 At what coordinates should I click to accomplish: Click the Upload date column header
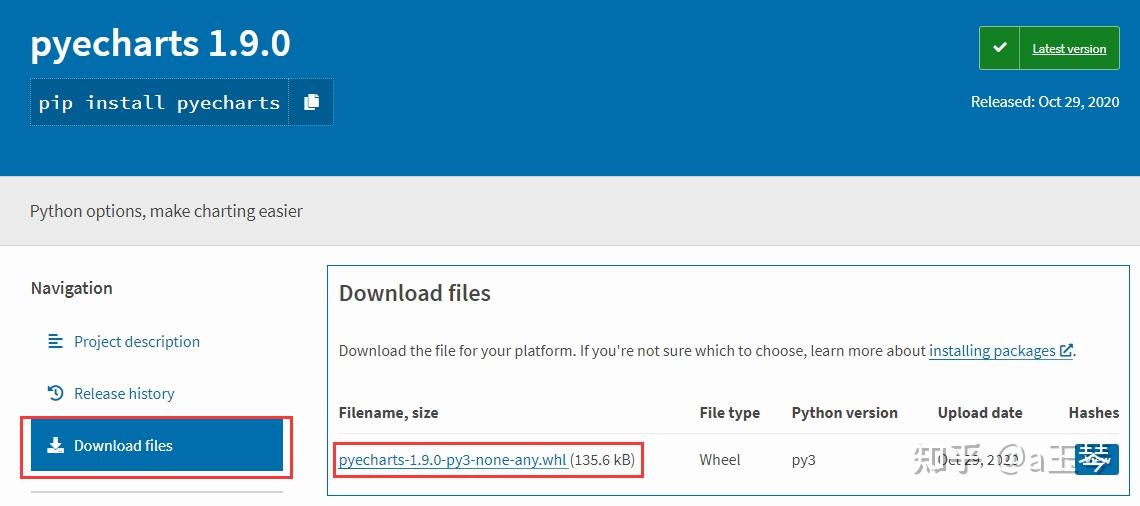(980, 413)
